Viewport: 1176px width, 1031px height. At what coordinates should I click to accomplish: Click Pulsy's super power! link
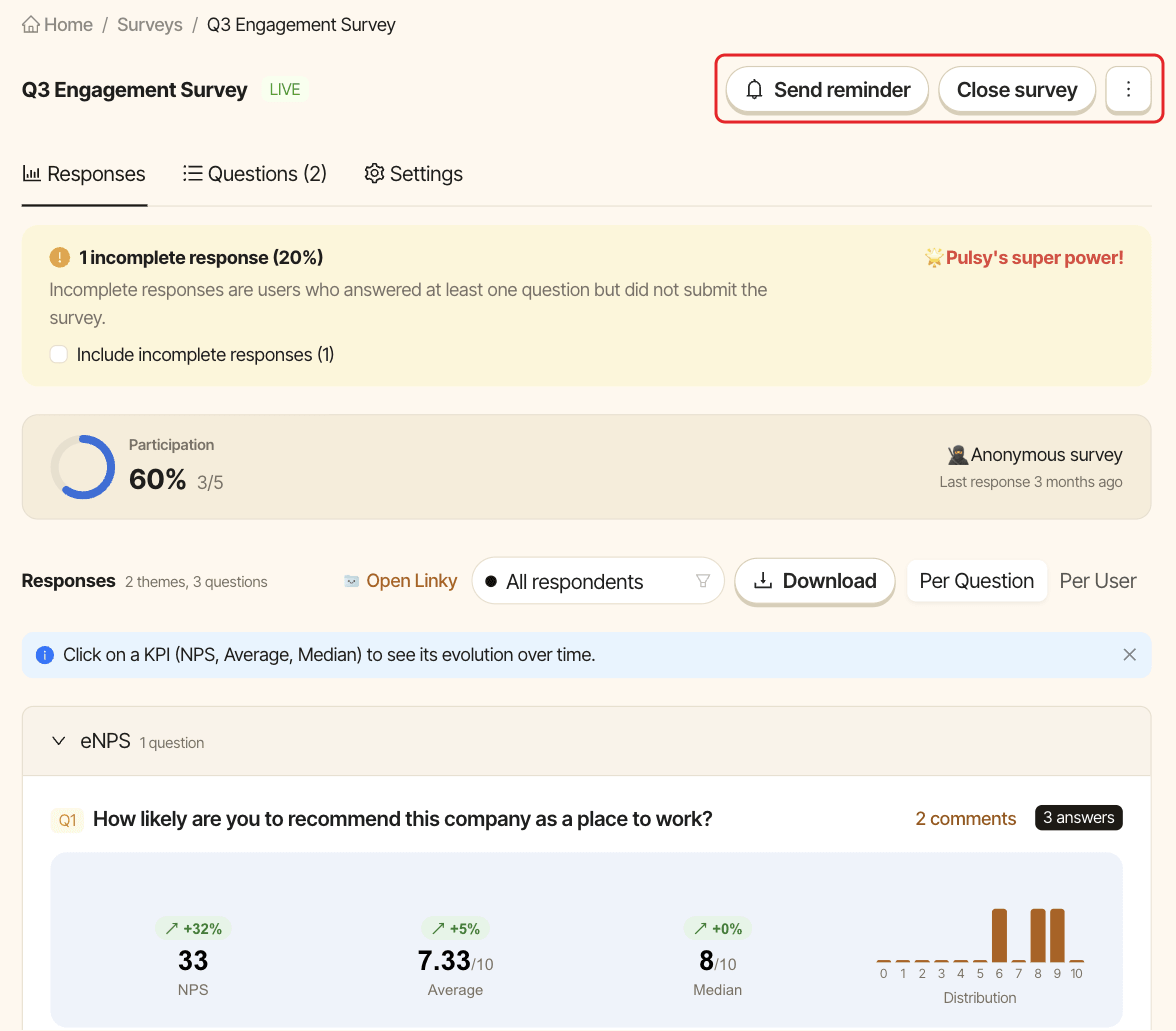point(1024,258)
